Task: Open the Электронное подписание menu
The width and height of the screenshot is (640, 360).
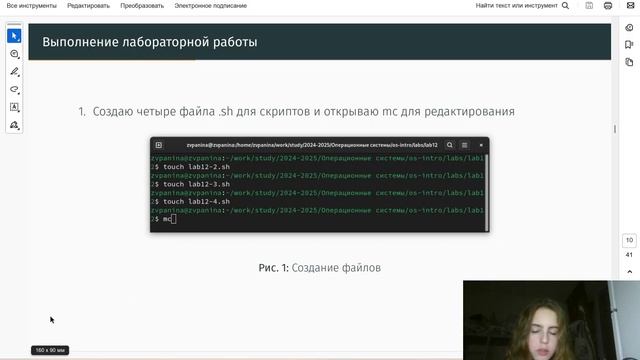Action: (211, 6)
